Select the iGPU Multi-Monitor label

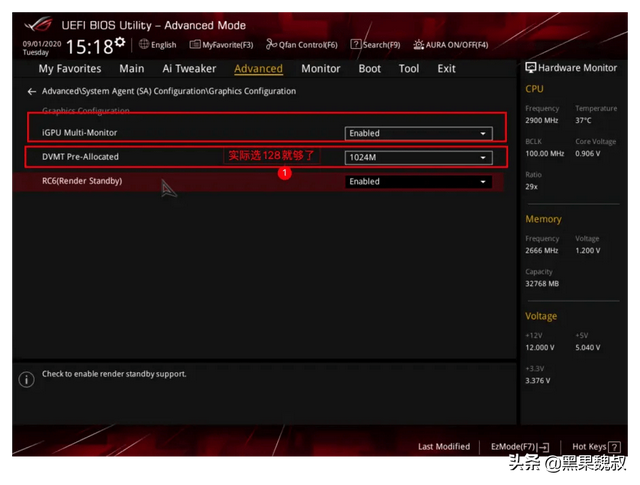pos(79,133)
